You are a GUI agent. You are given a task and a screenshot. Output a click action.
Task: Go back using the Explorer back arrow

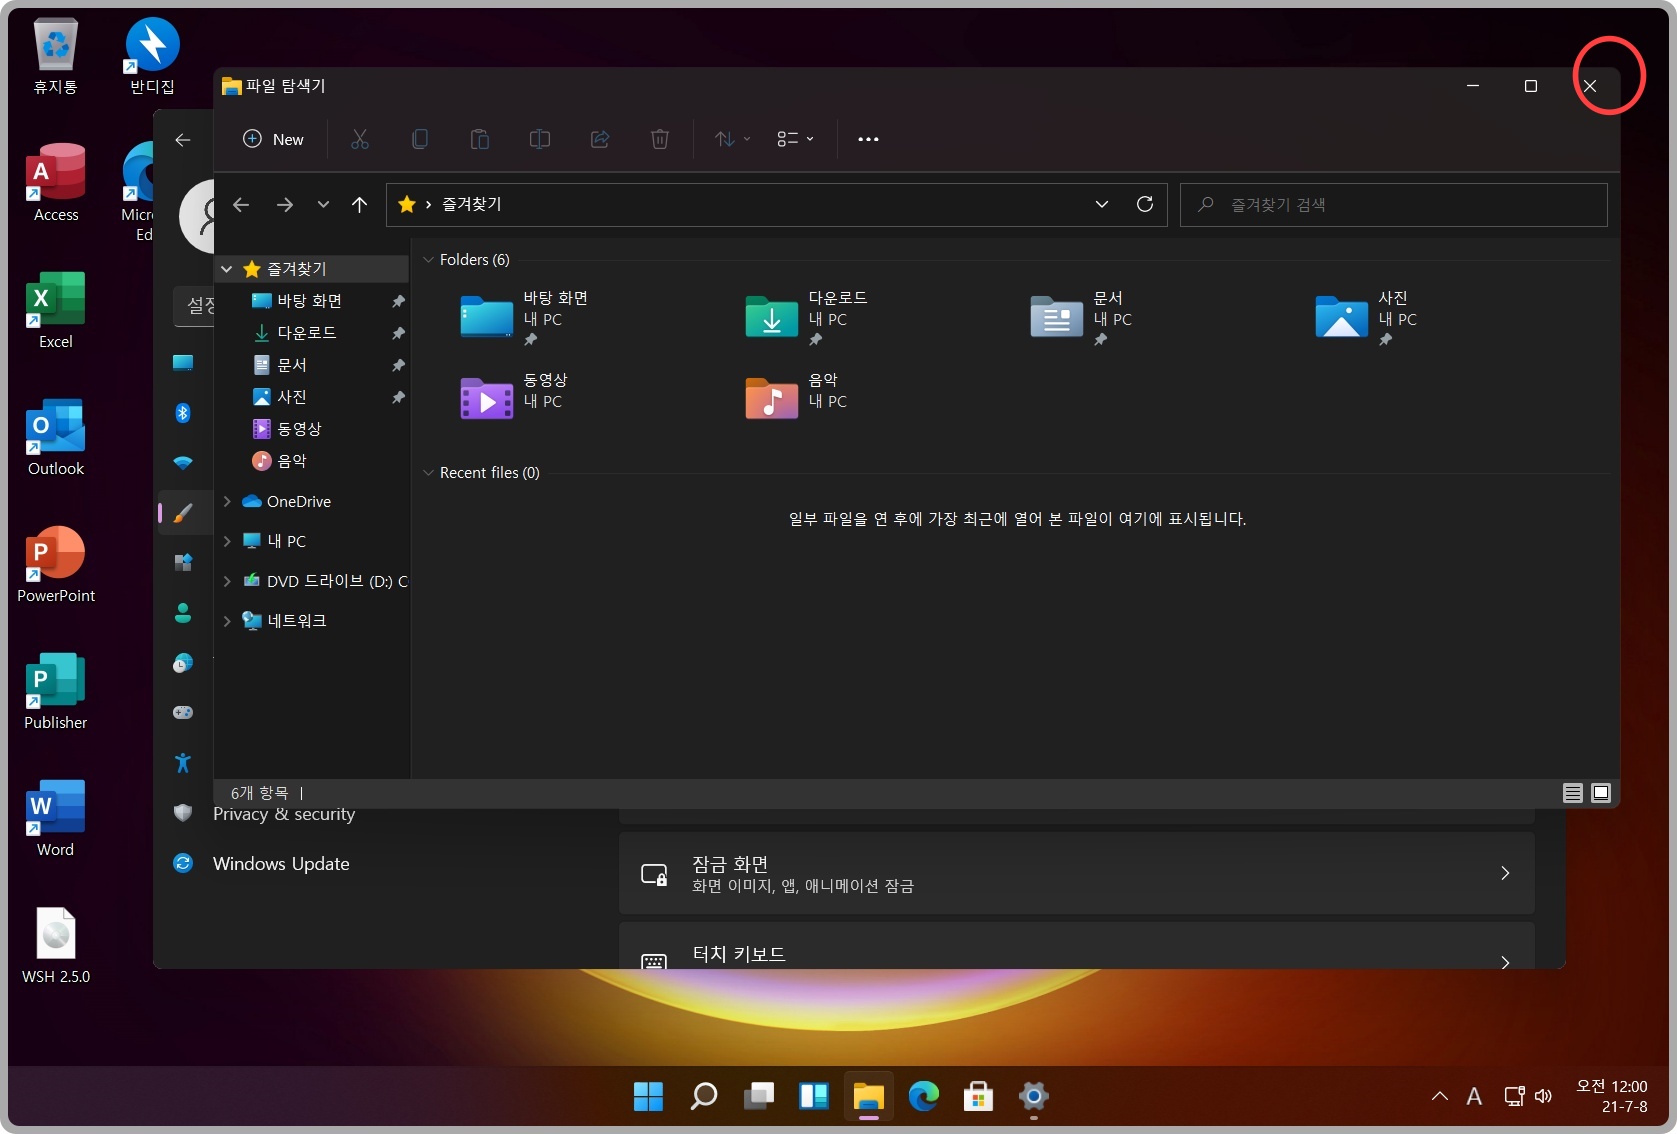(x=241, y=204)
